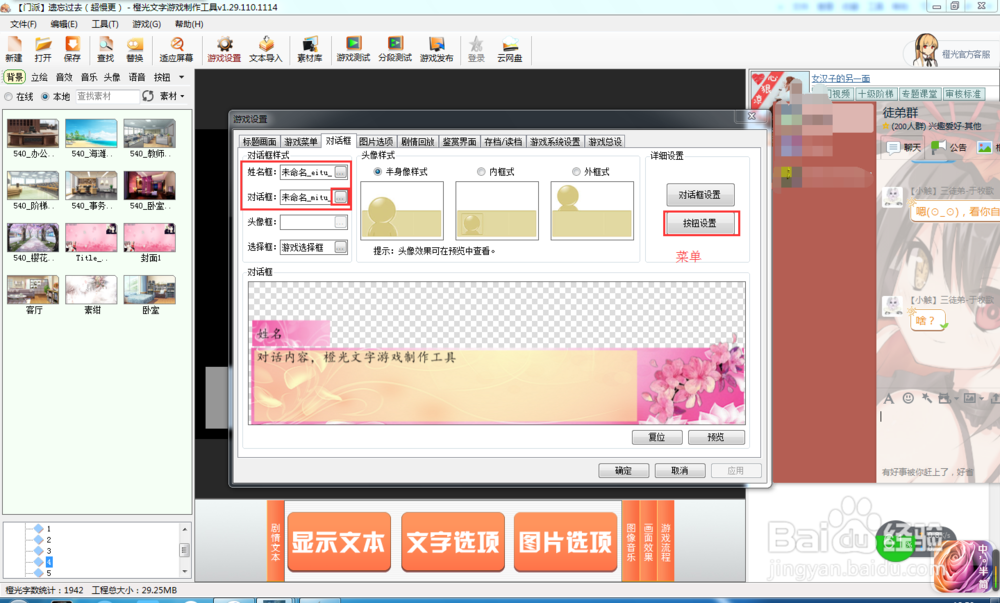Click the 替换 replace tool
Viewport: 1000px width, 603px height.
pyautogui.click(x=135, y=50)
